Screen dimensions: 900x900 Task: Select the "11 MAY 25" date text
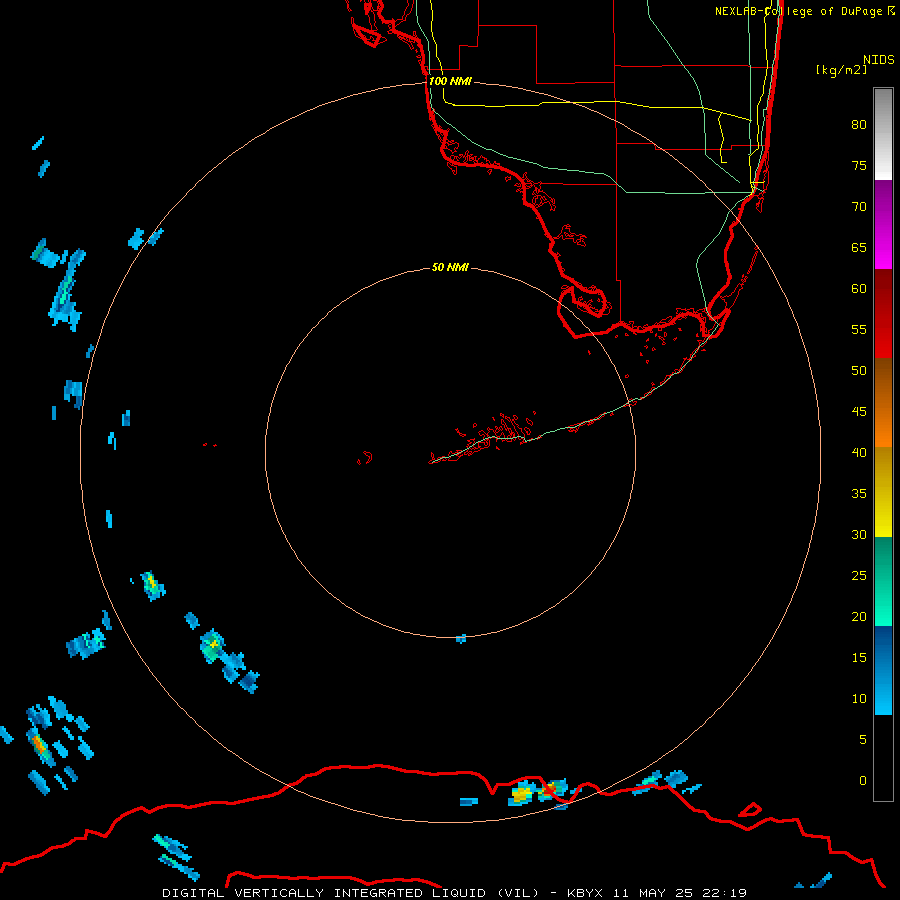(655, 893)
